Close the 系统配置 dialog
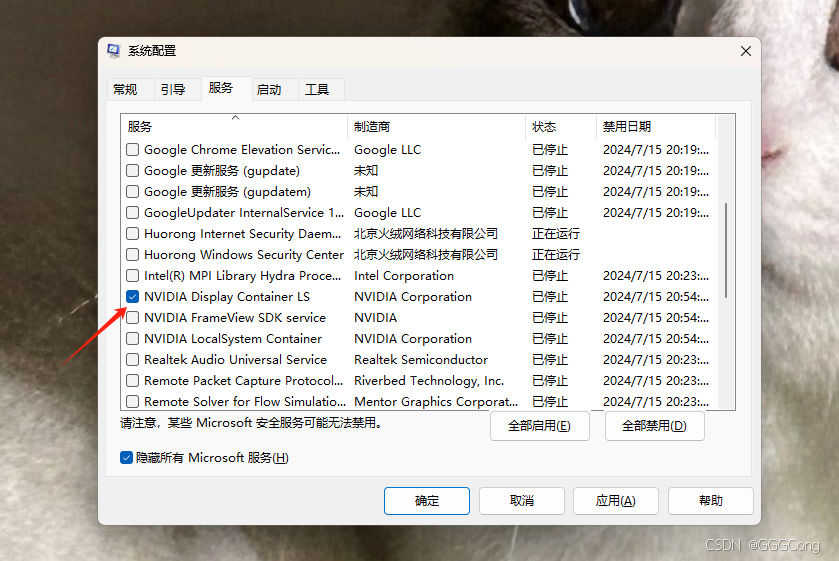The width and height of the screenshot is (839, 561). tap(745, 51)
